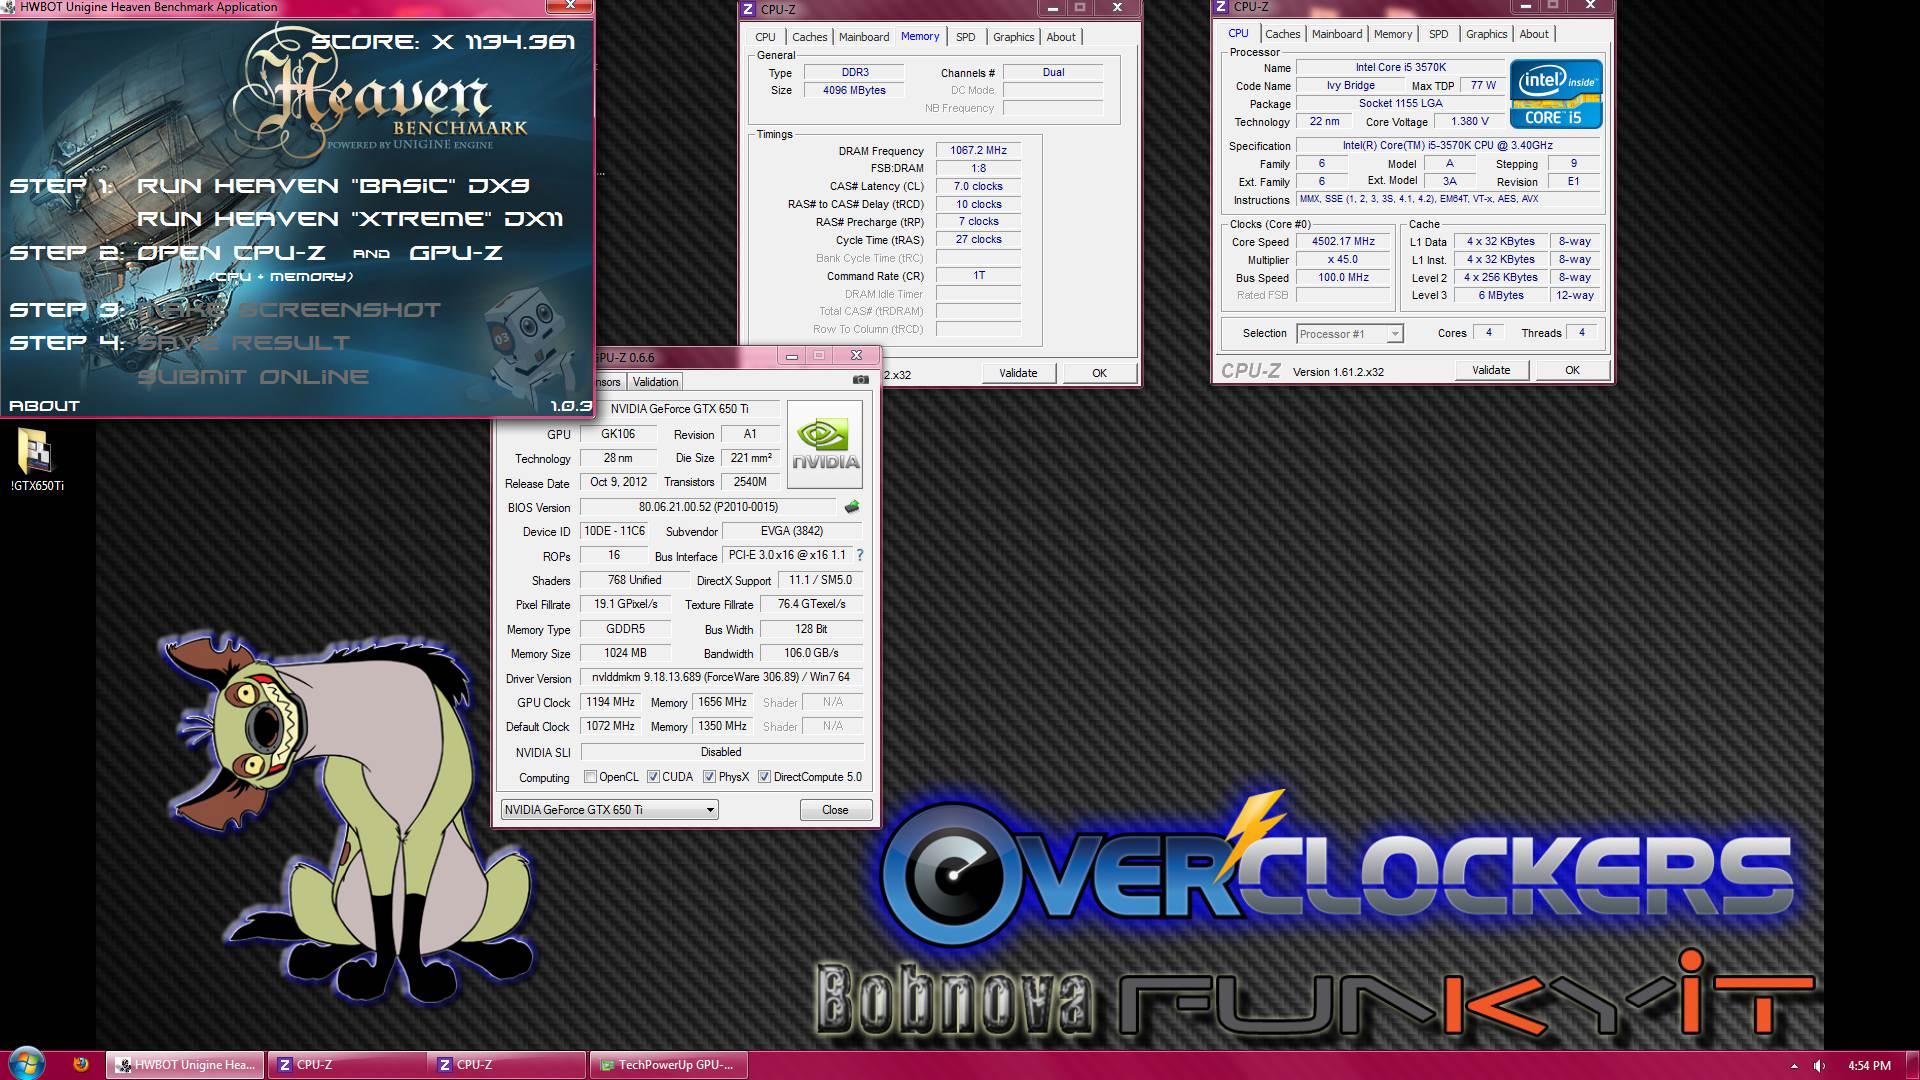This screenshot has width=1920, height=1080.
Task: Click the Multiplier value x 45.0
Action: click(x=1343, y=259)
